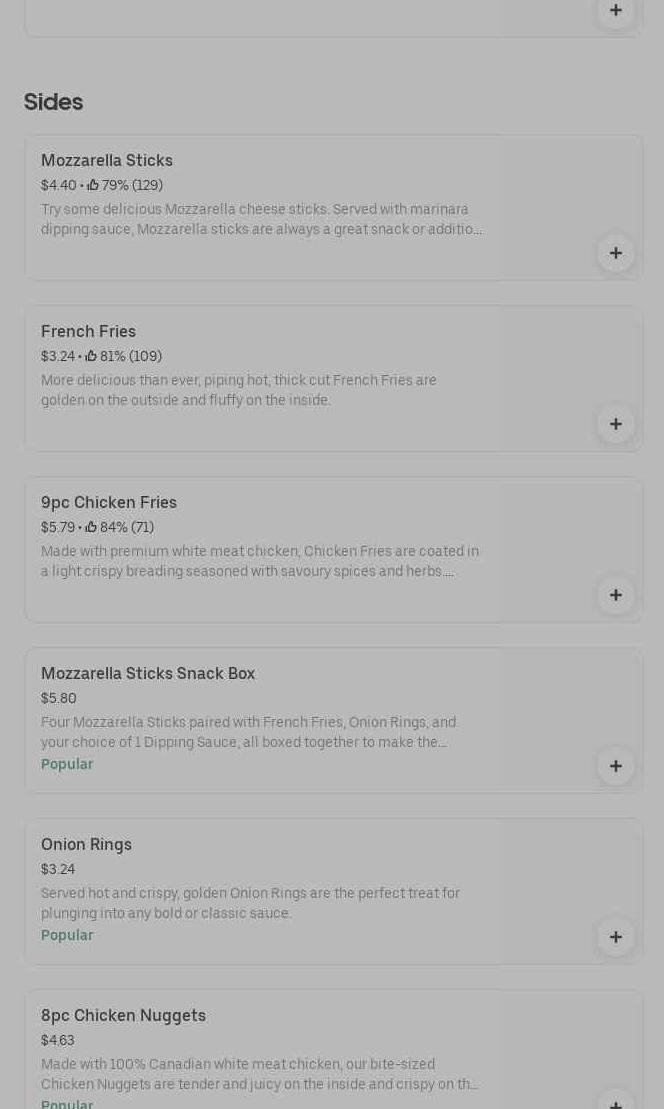Select the Popular tag under Onion Rings
This screenshot has height=1109, width=664.
tap(67, 936)
